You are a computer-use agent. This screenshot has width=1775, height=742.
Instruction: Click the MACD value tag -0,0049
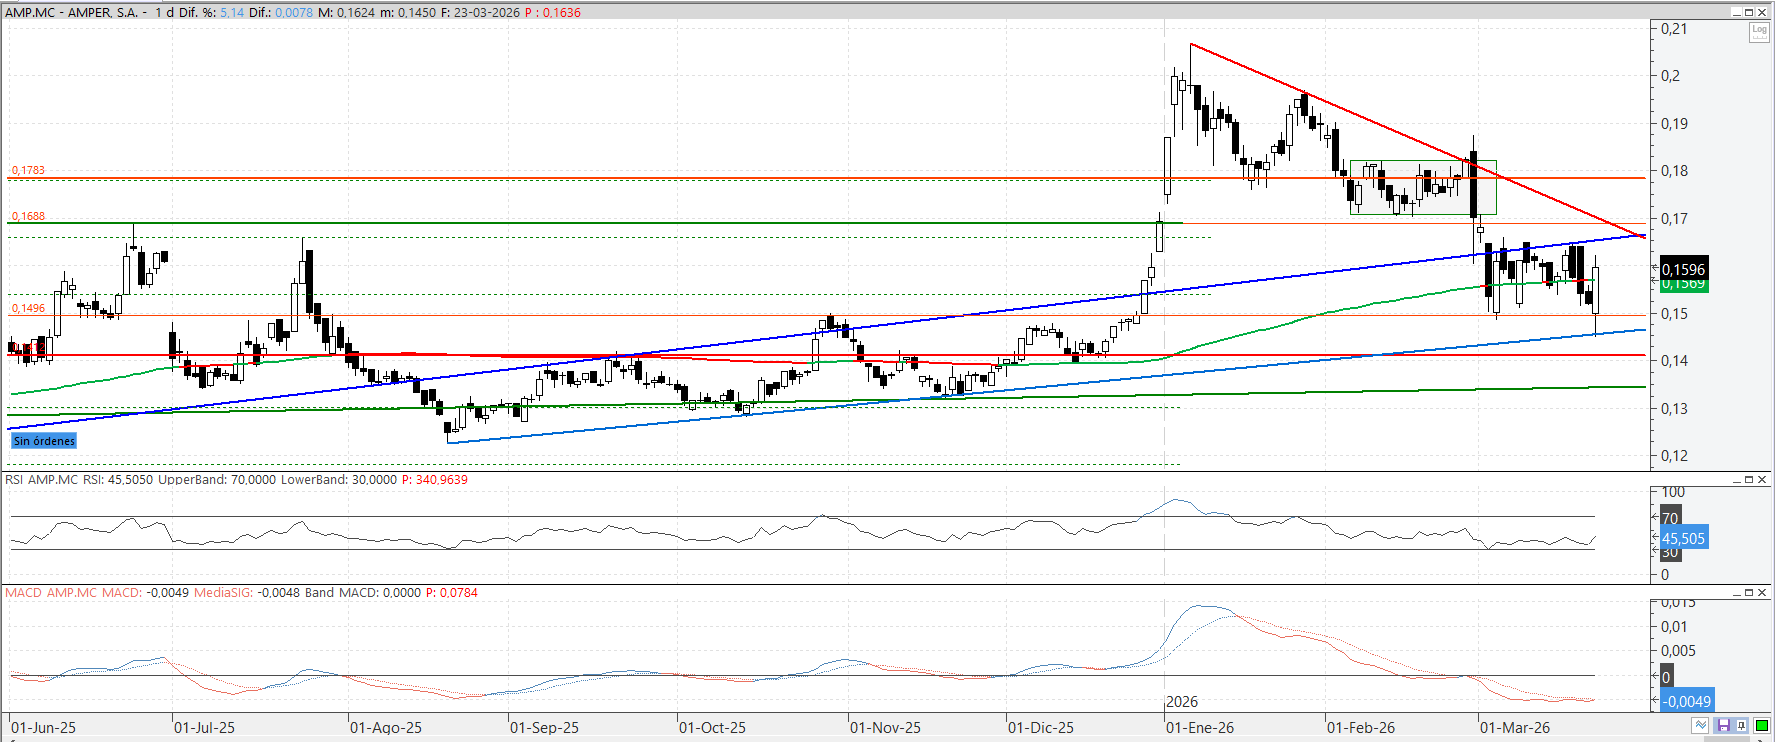1687,701
